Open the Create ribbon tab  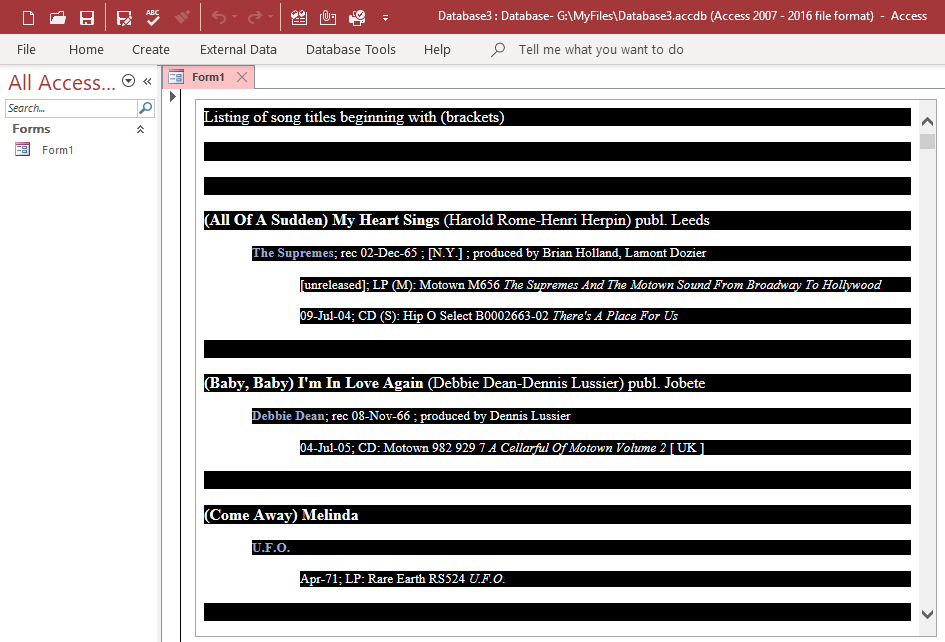(151, 49)
